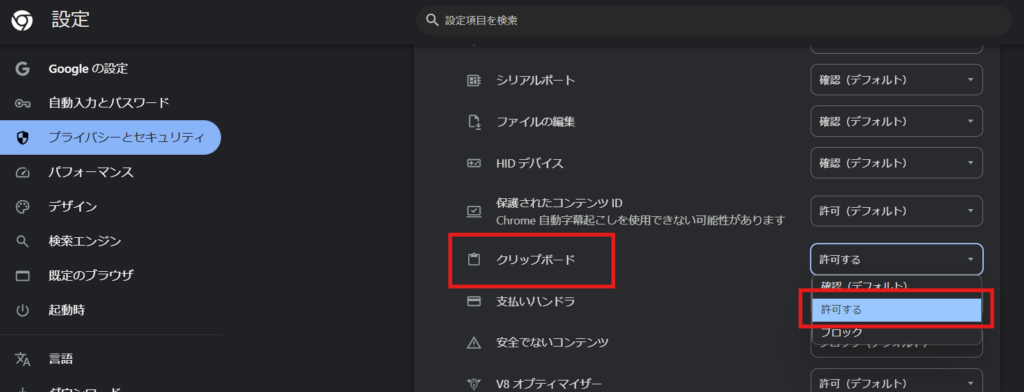Click the shield icon for プライバシーとセキュリティ
This screenshot has height=392, width=1024.
(23, 137)
